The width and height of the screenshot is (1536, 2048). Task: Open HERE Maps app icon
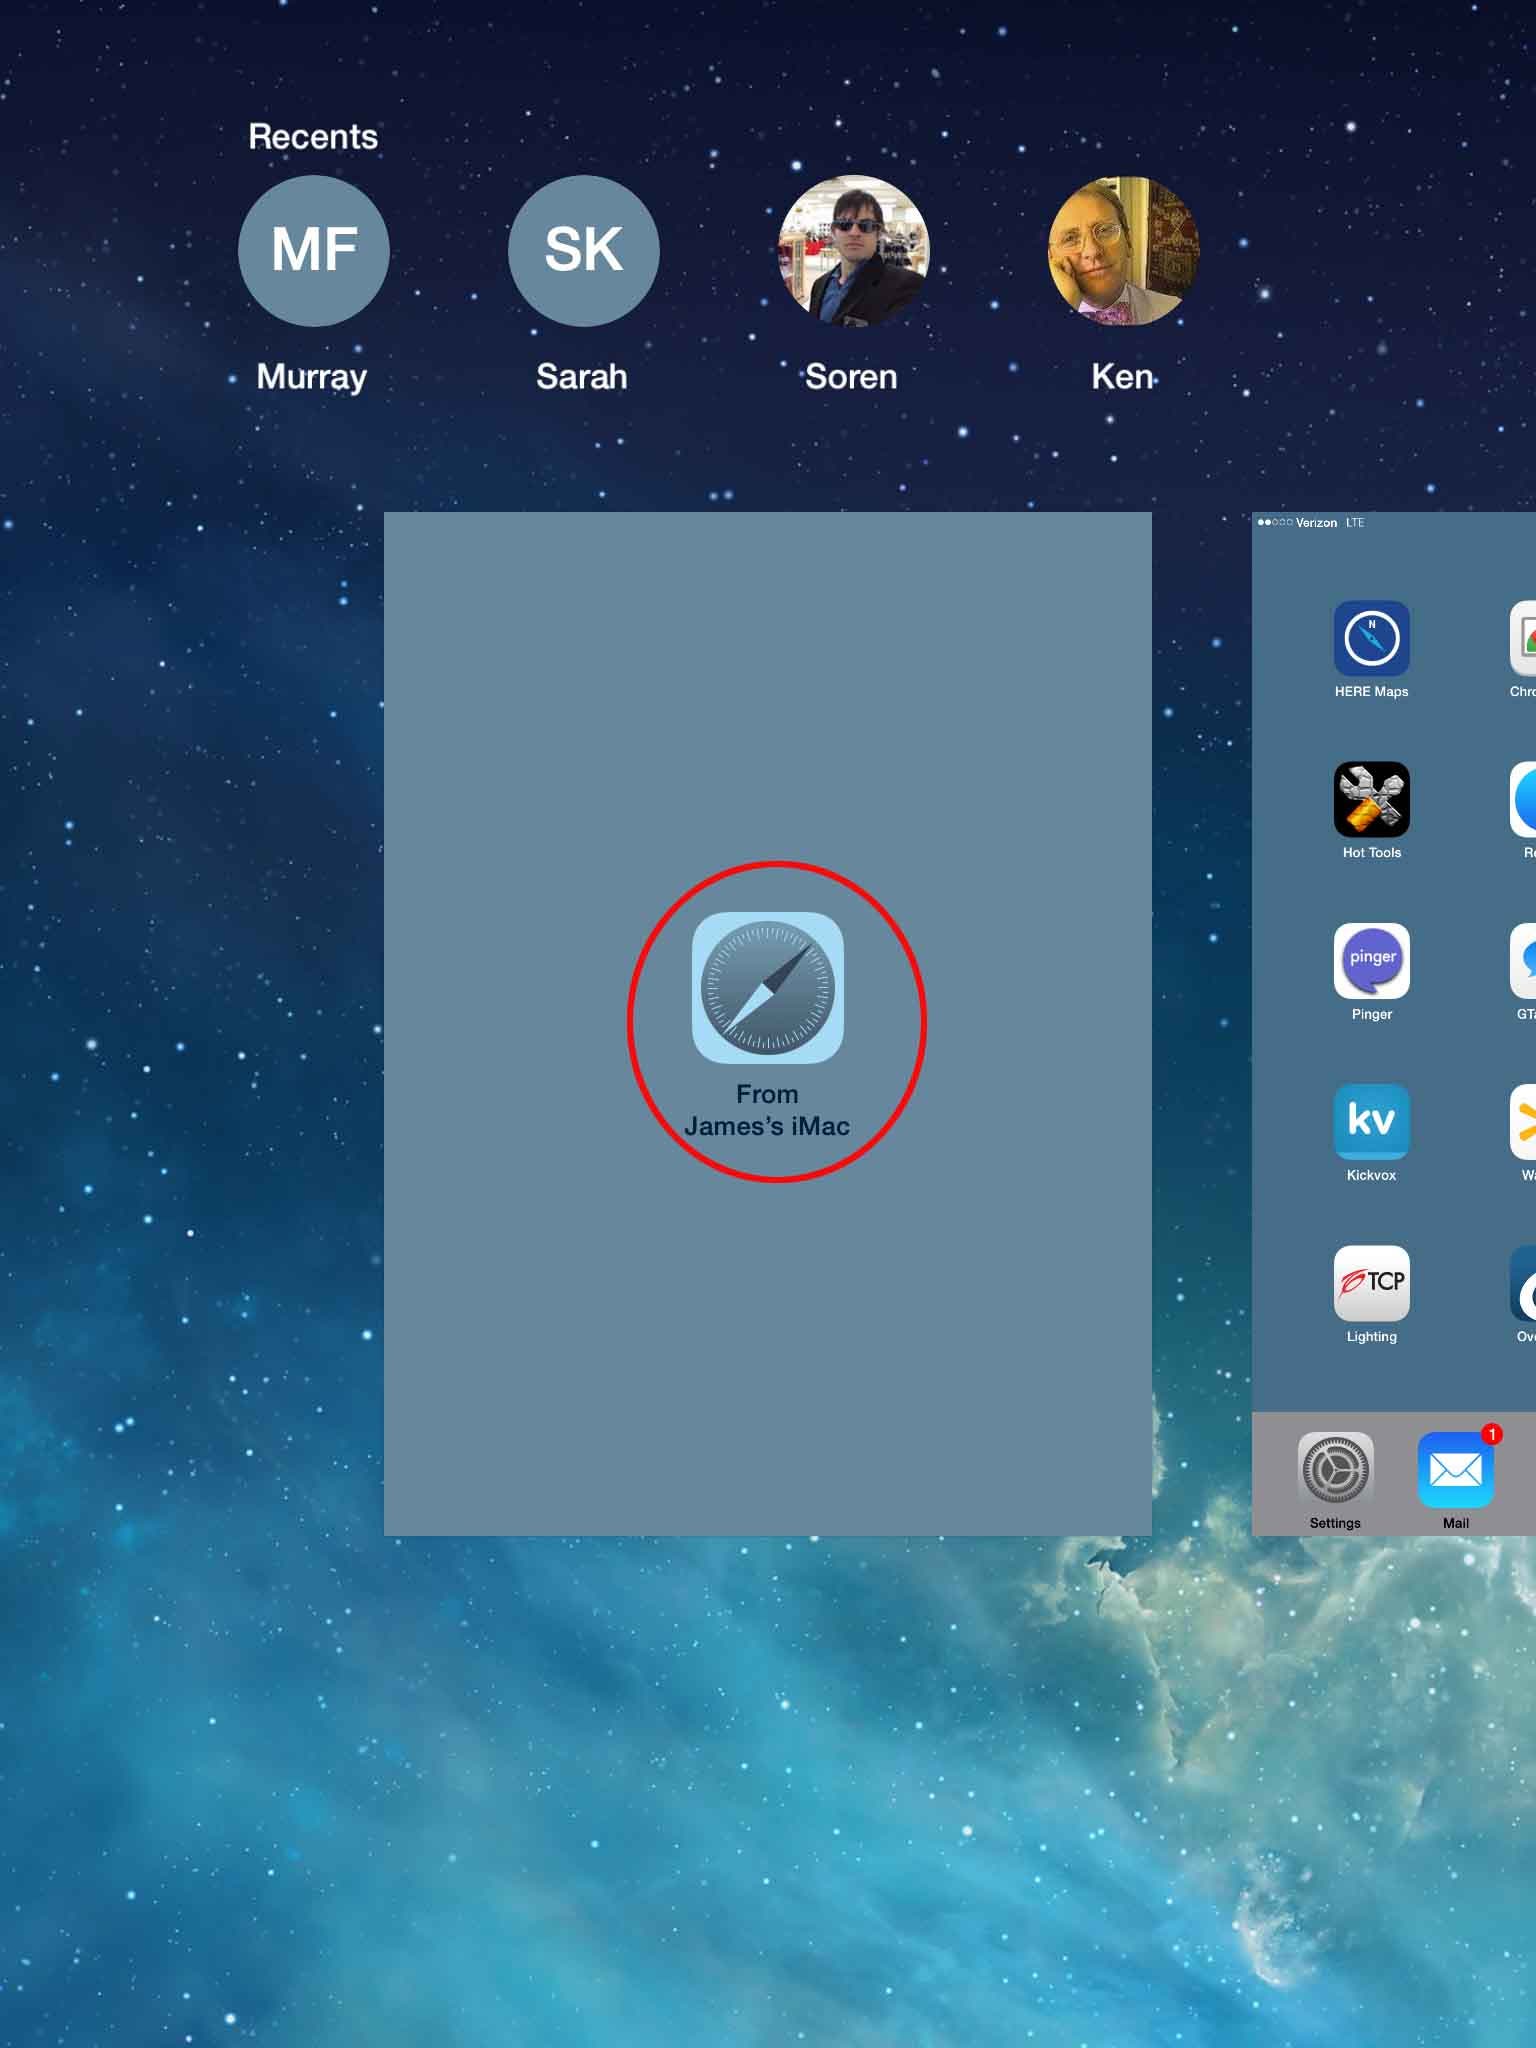pyautogui.click(x=1371, y=638)
